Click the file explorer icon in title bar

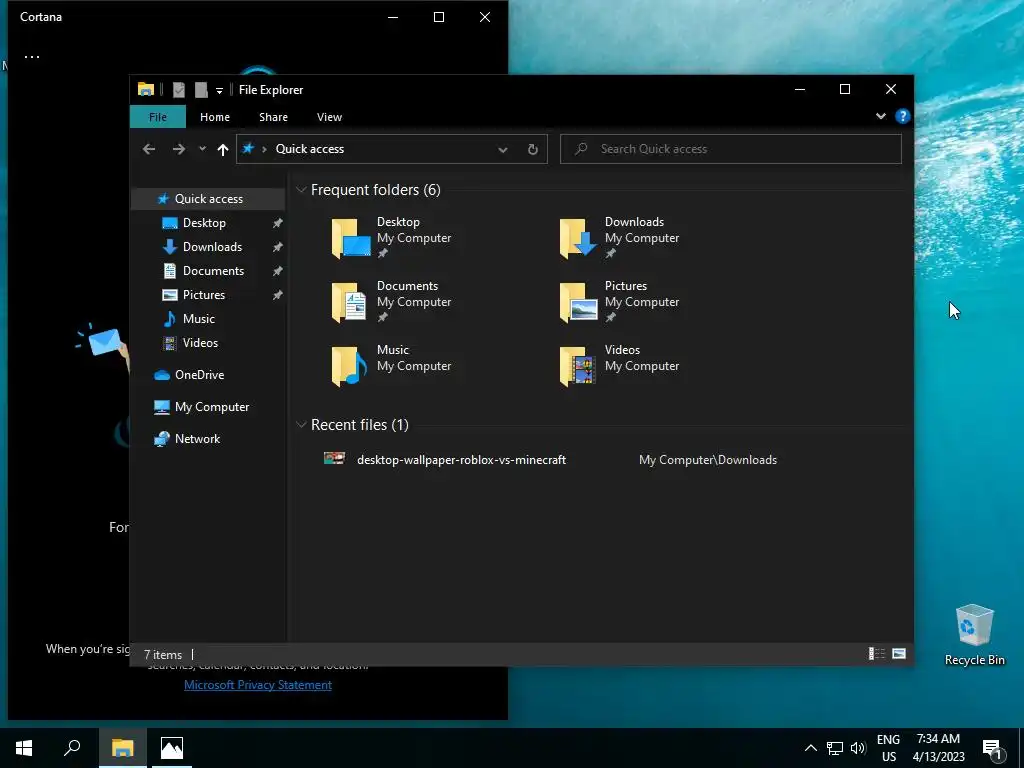tap(146, 89)
